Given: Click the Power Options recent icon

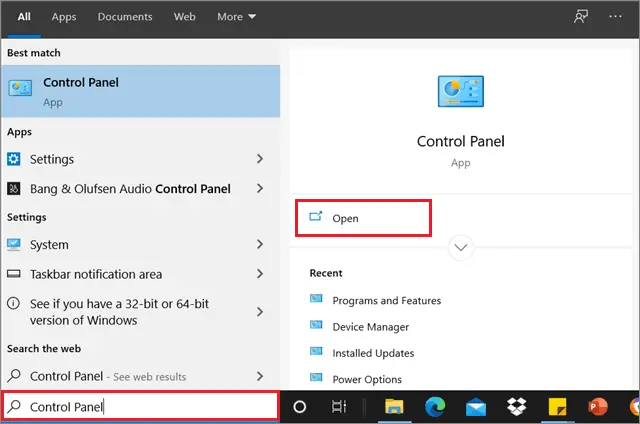Looking at the screenshot, I should pyautogui.click(x=316, y=377).
